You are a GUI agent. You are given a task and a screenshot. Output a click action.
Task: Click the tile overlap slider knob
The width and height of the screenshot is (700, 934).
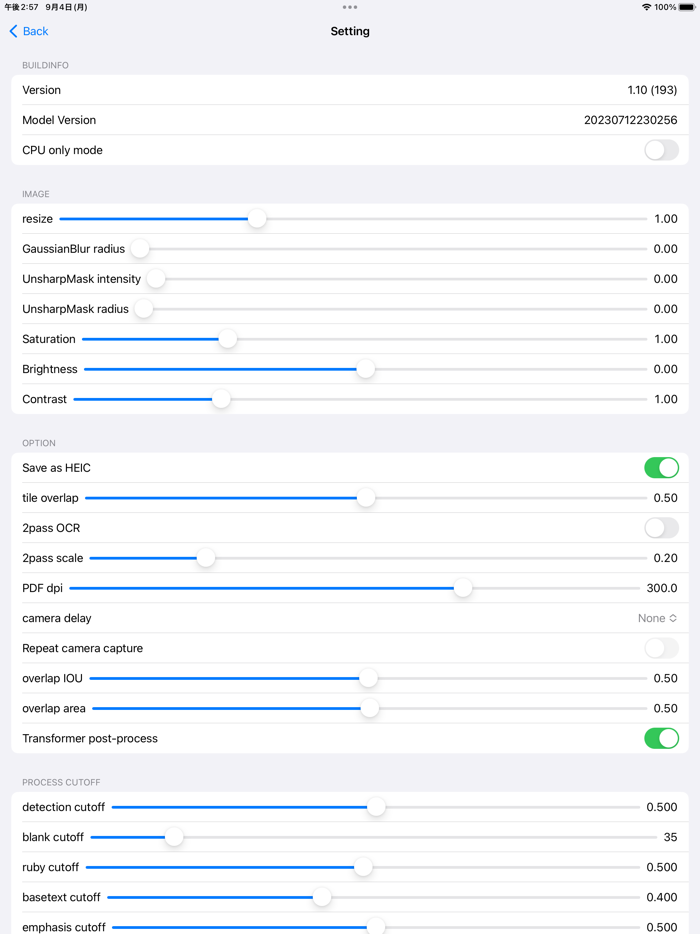pos(366,498)
